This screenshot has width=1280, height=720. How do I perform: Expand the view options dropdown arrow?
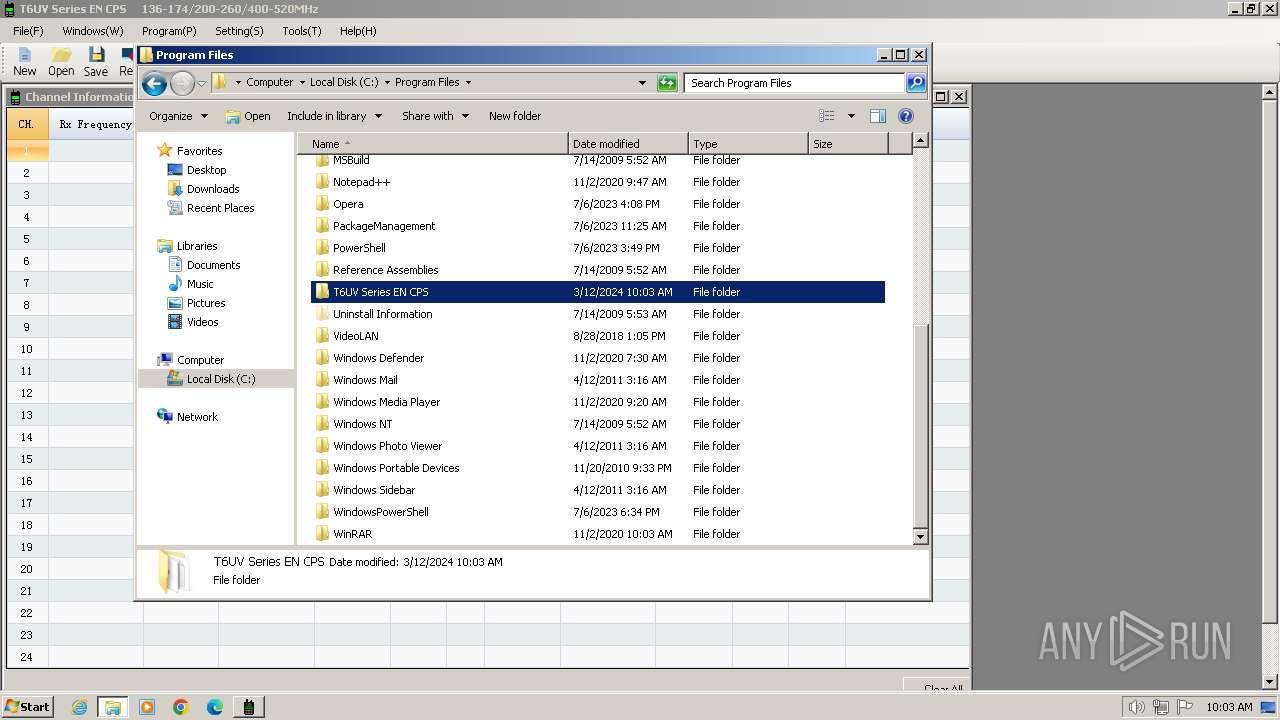[851, 116]
